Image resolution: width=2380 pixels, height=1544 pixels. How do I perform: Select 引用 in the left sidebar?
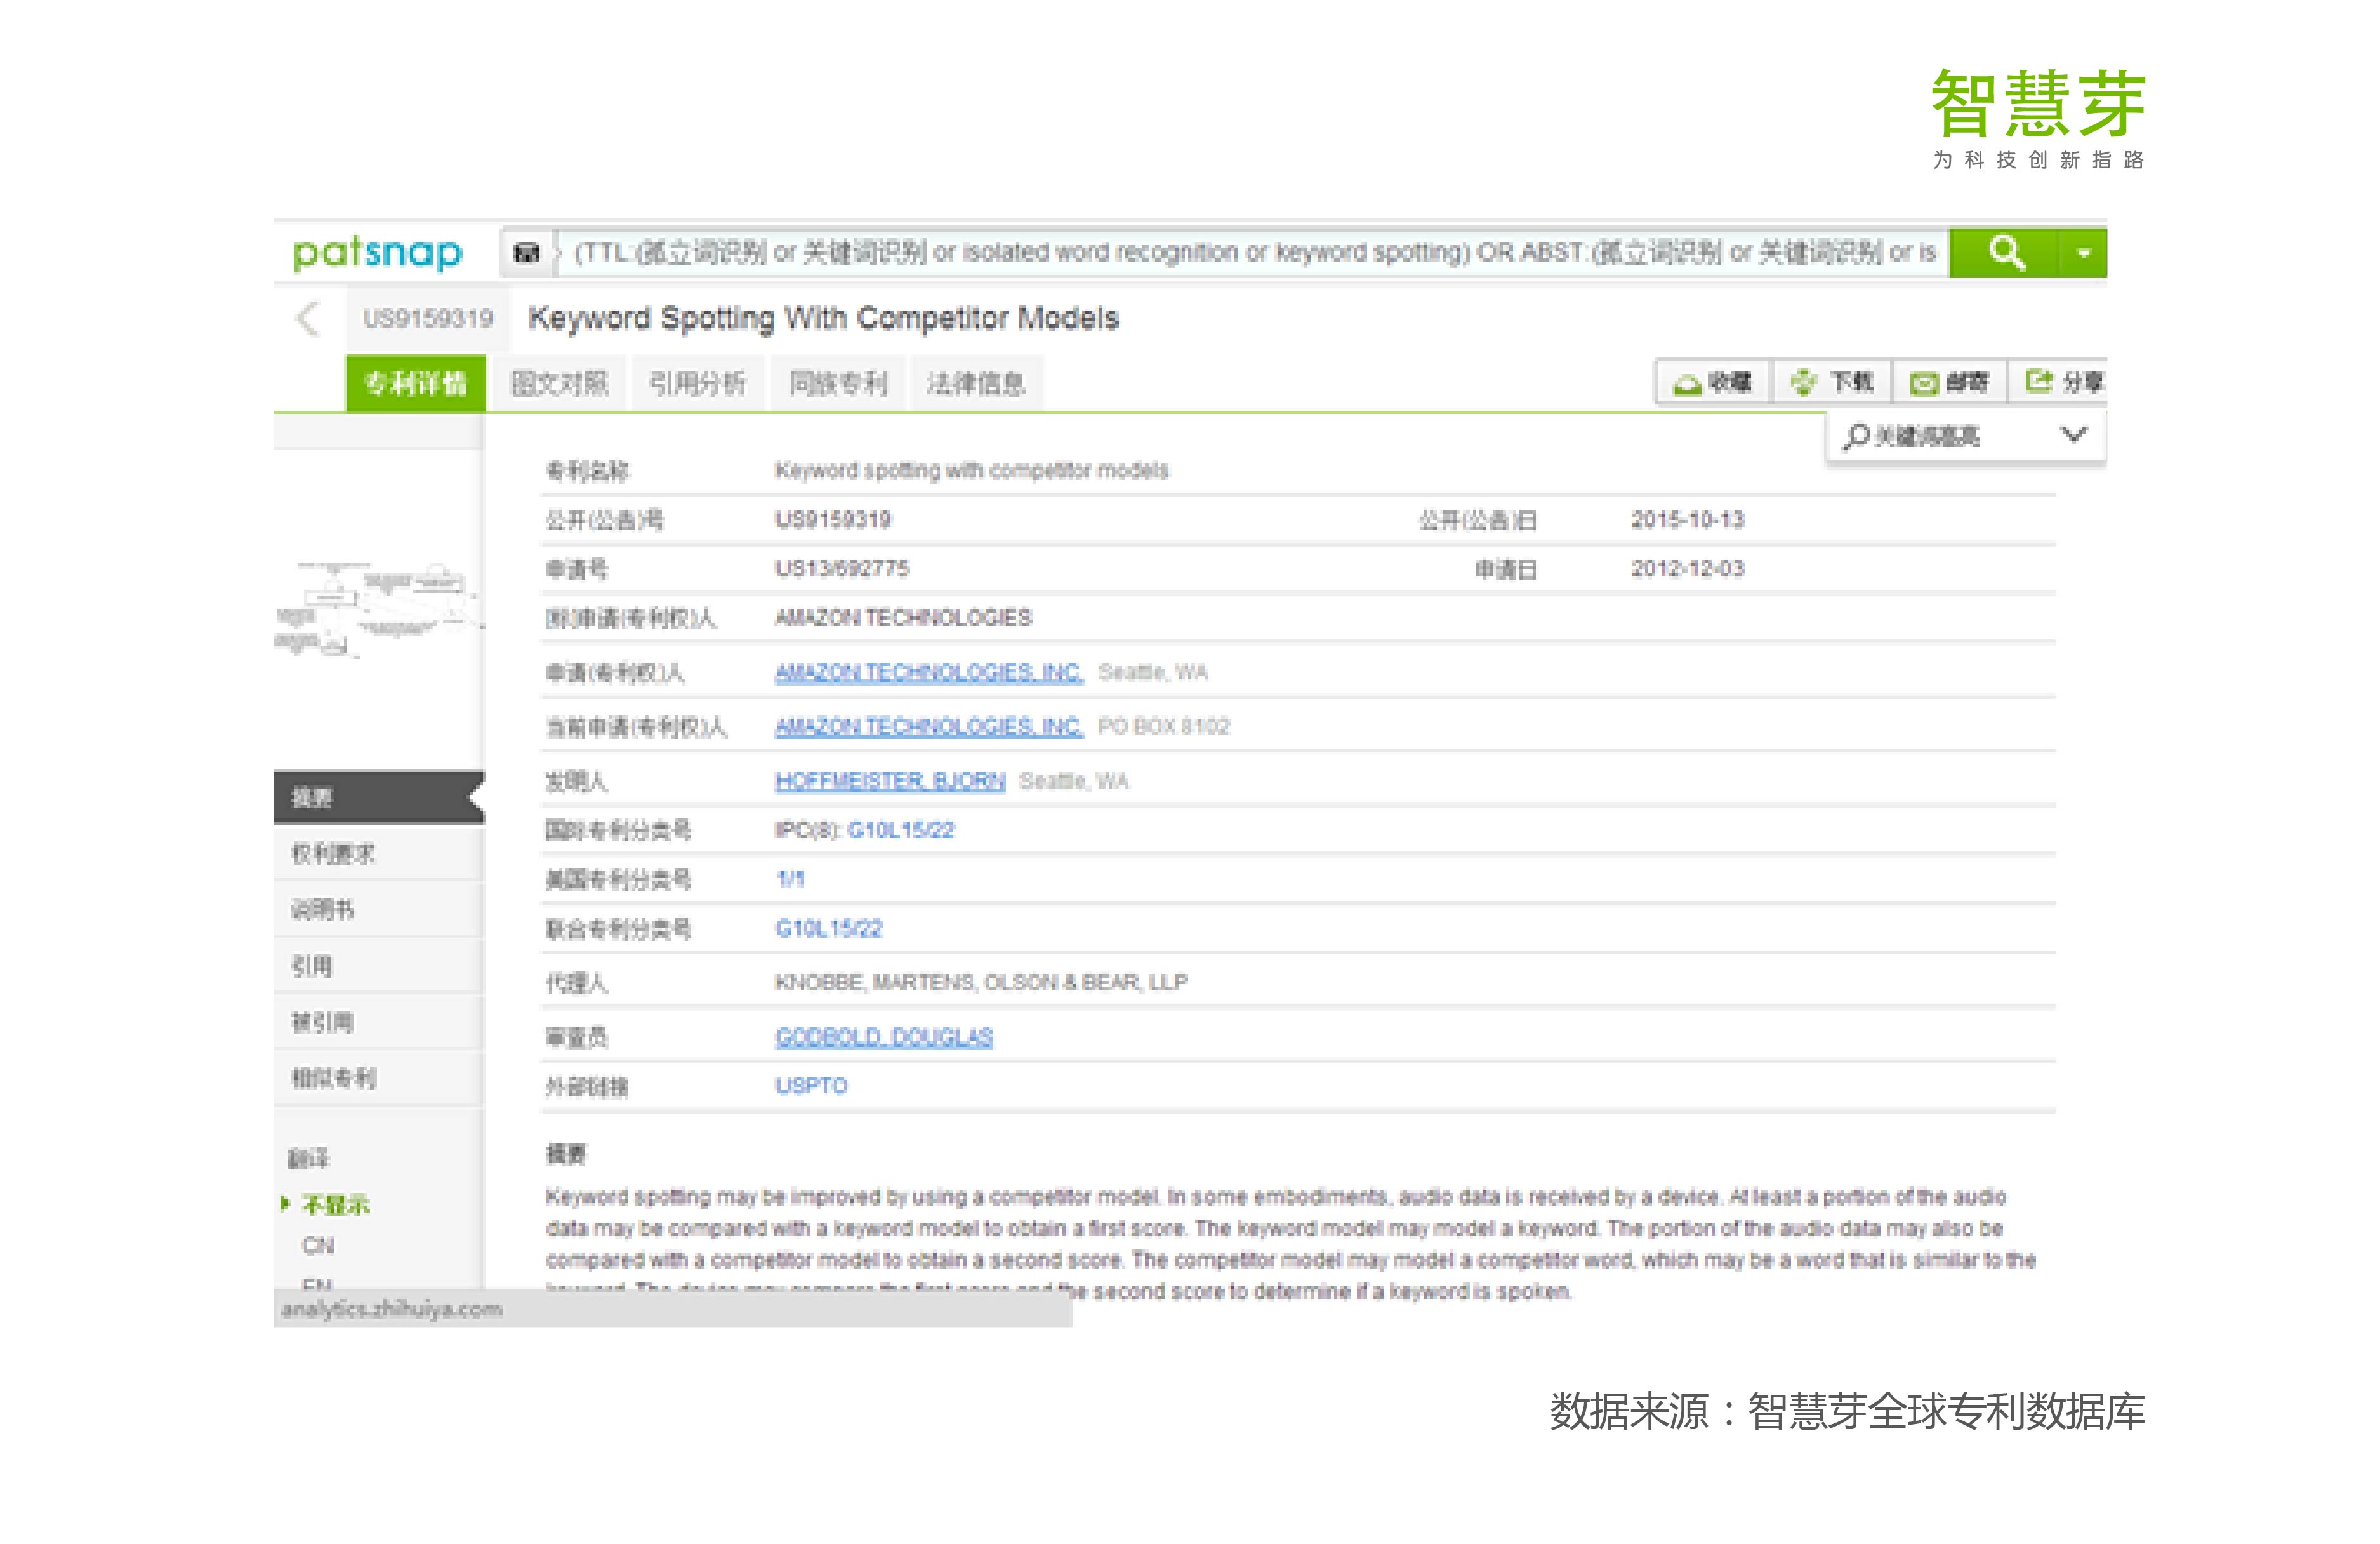pos(379,965)
